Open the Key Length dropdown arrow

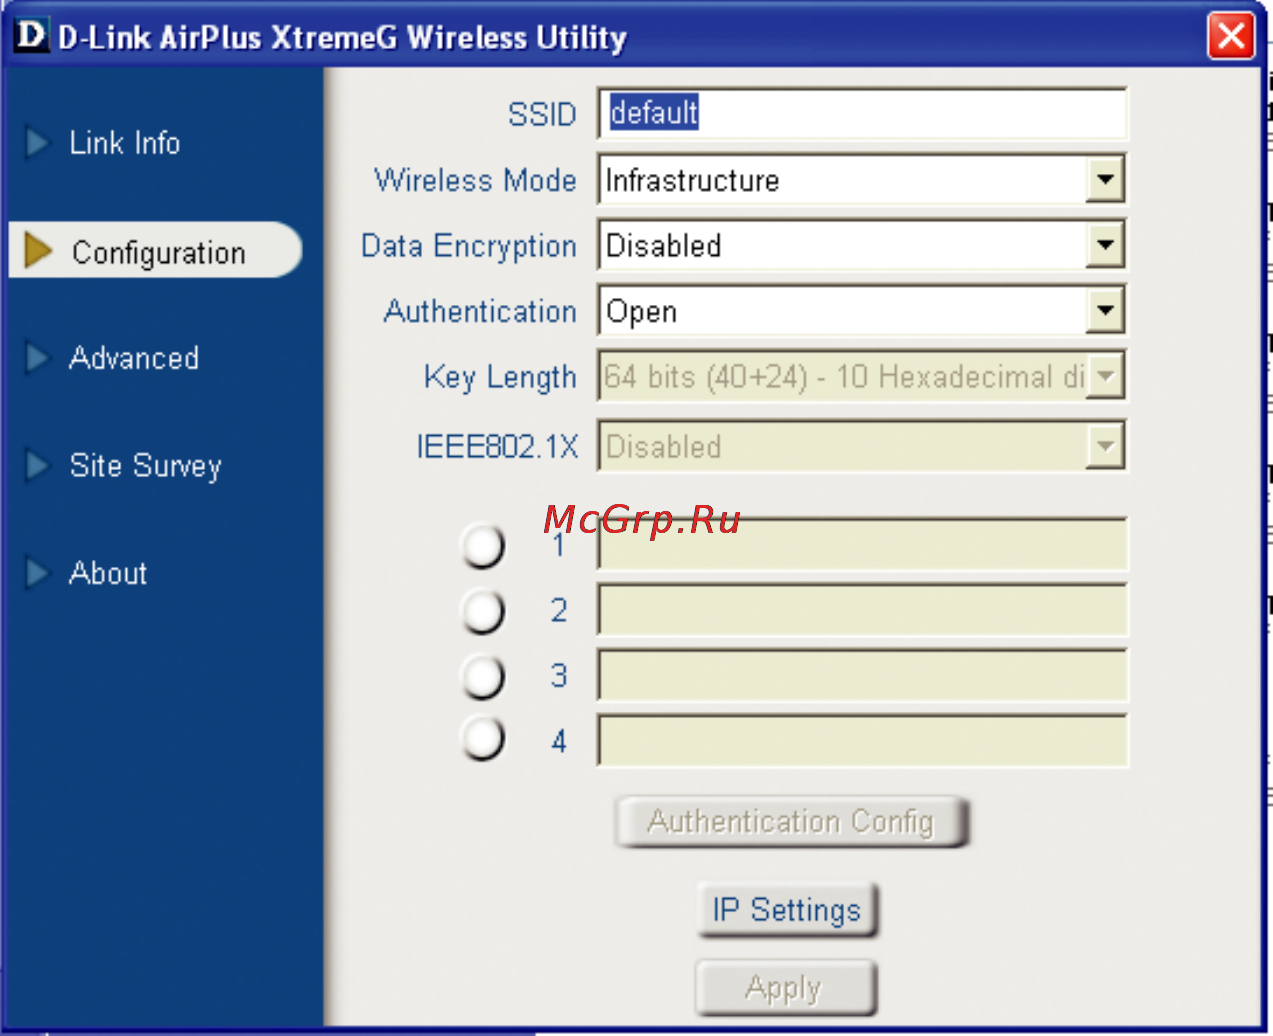tap(1105, 377)
